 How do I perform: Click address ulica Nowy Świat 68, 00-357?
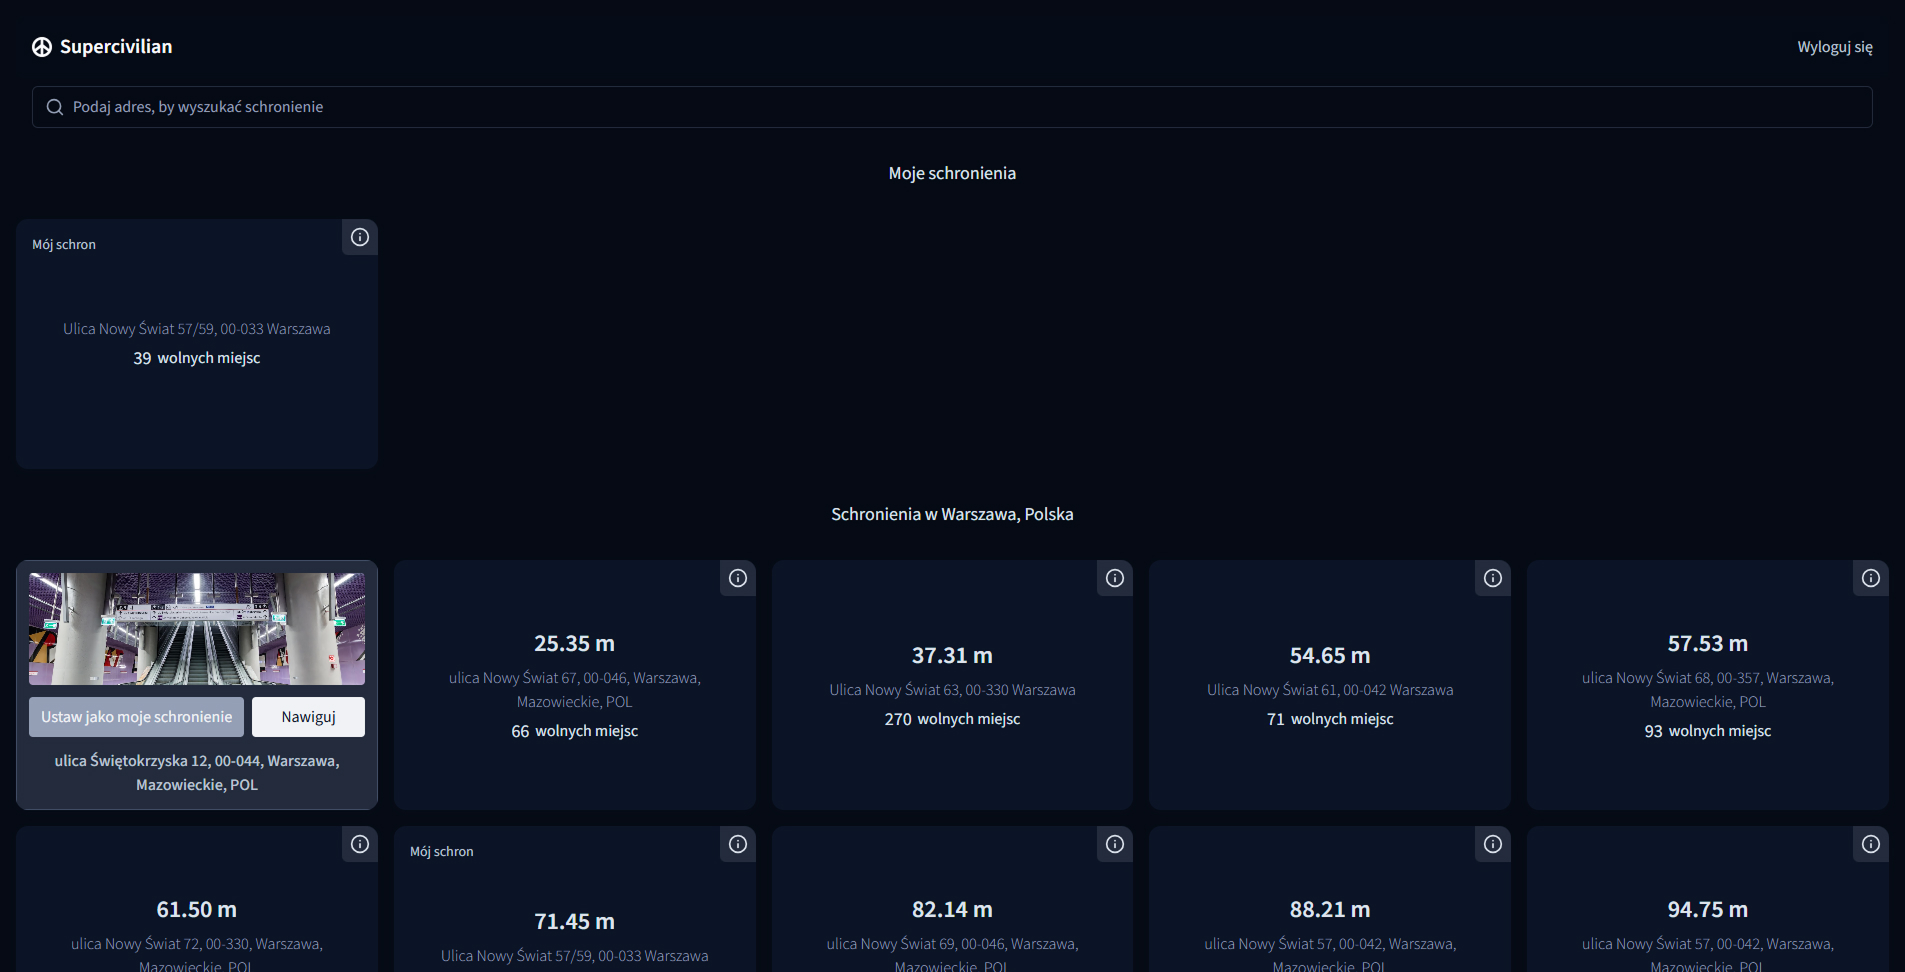point(1708,690)
